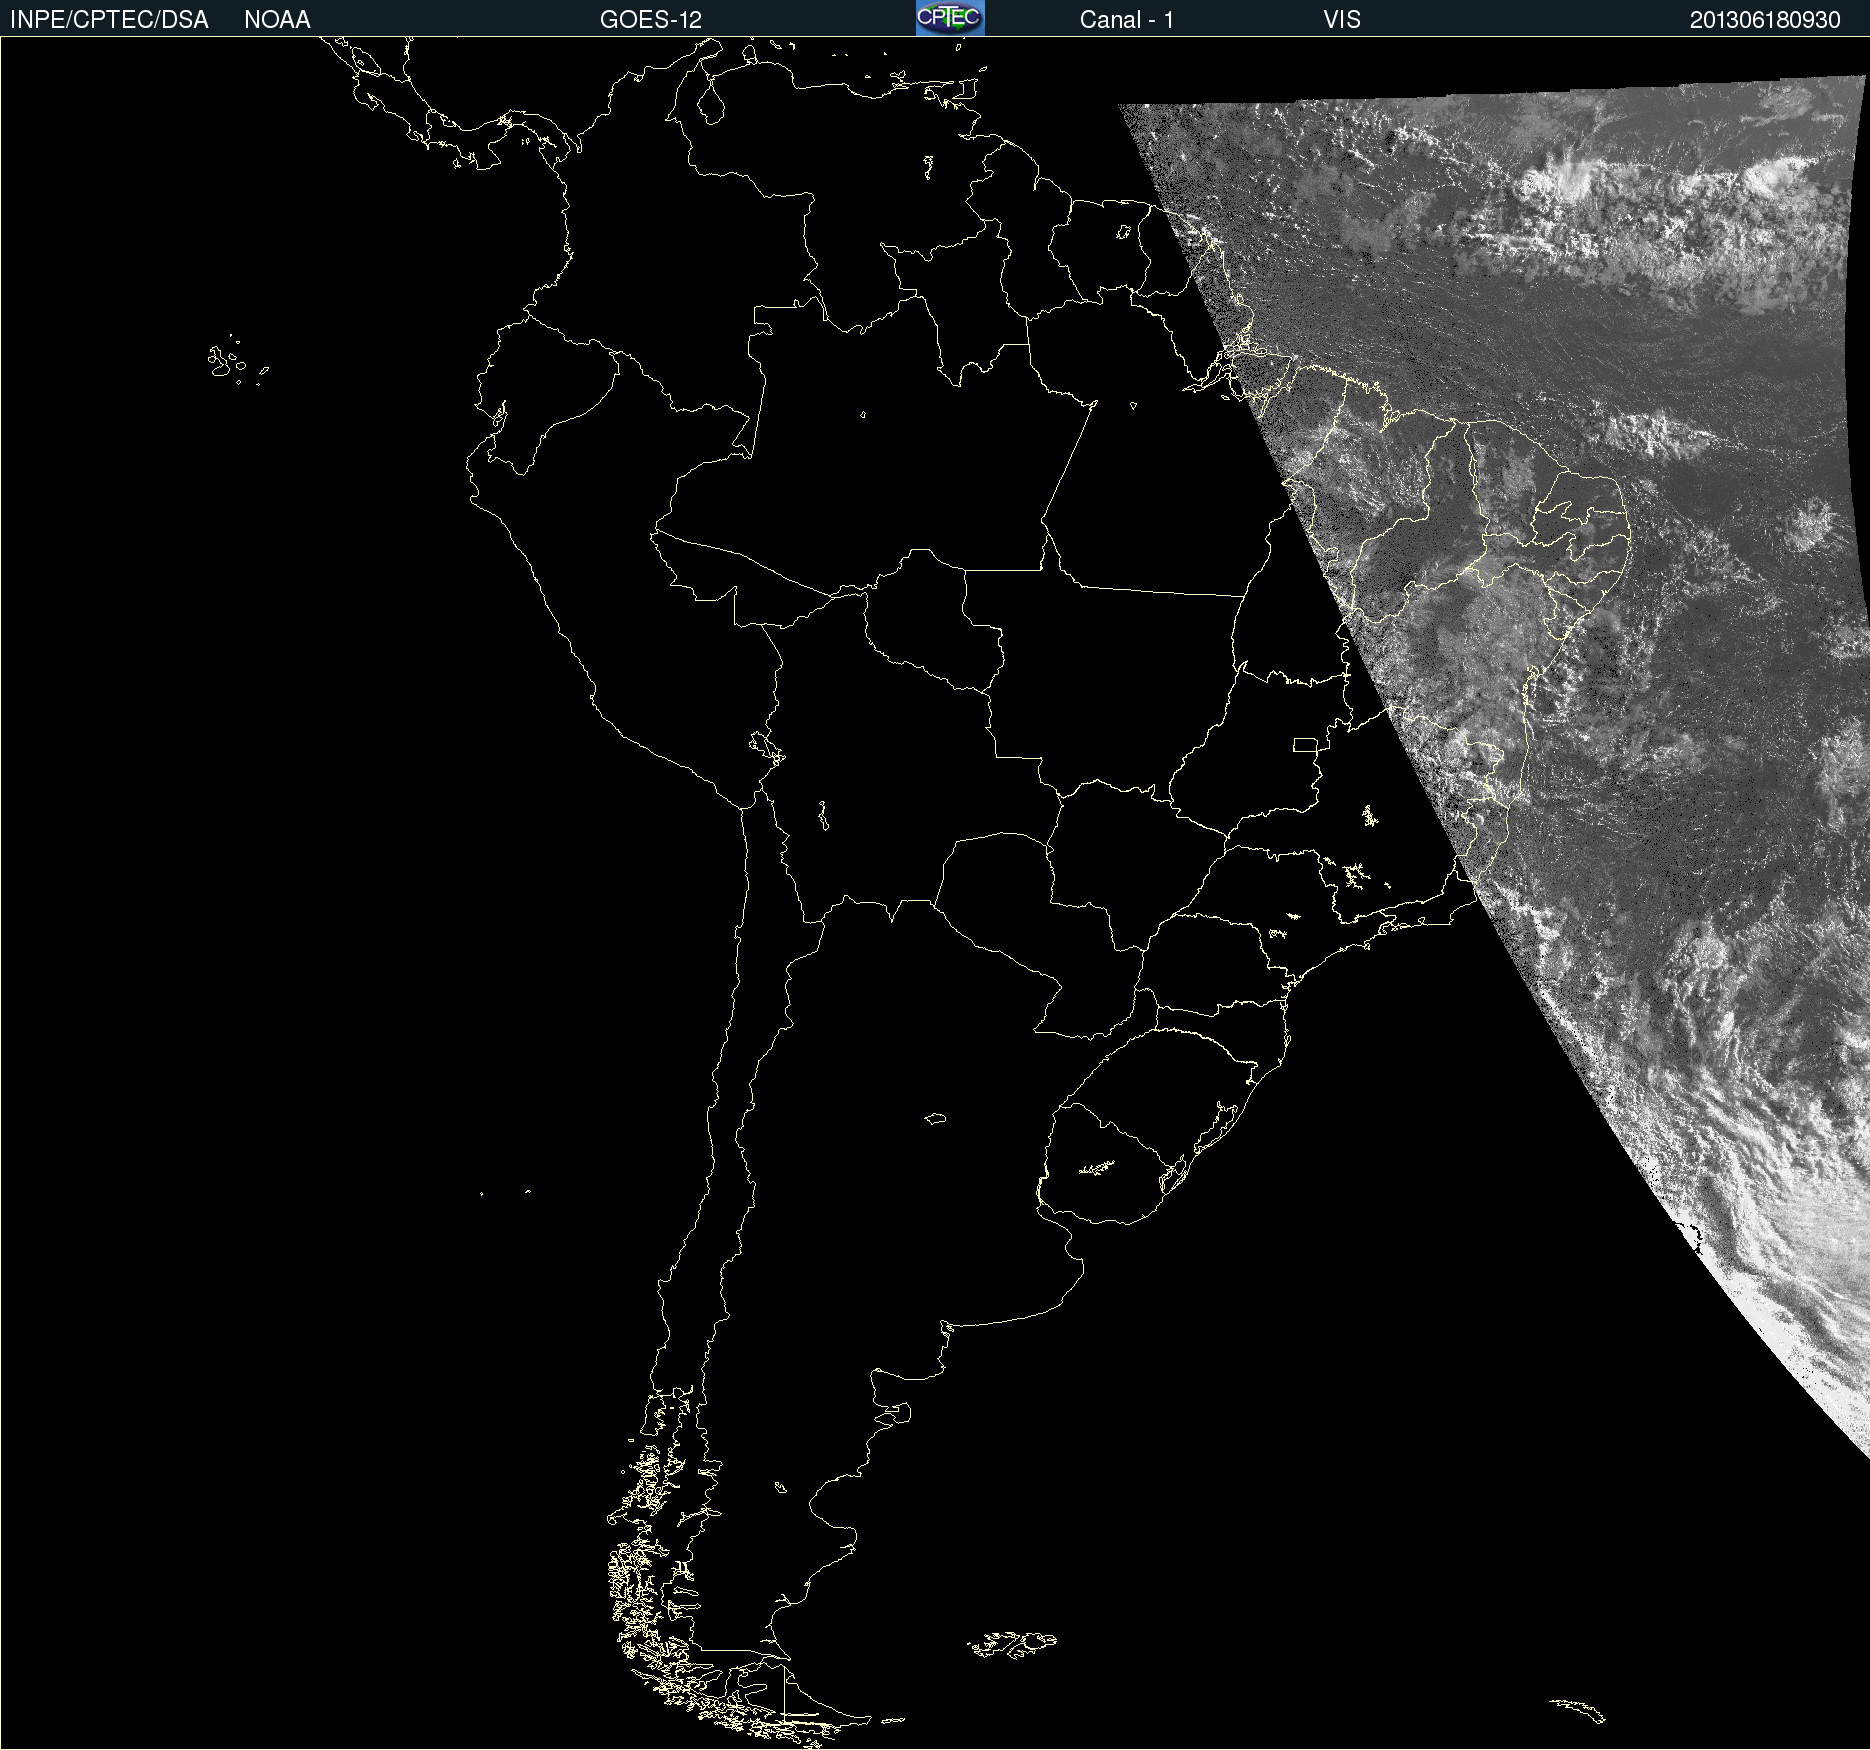Click the GOES-12 satellite label

[651, 20]
